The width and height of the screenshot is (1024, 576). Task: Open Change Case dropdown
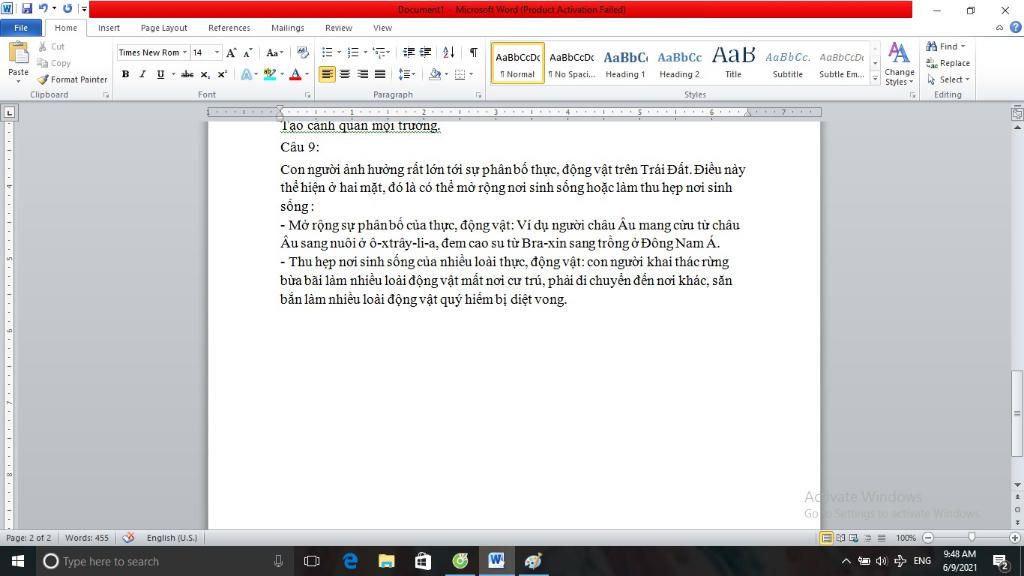274,53
